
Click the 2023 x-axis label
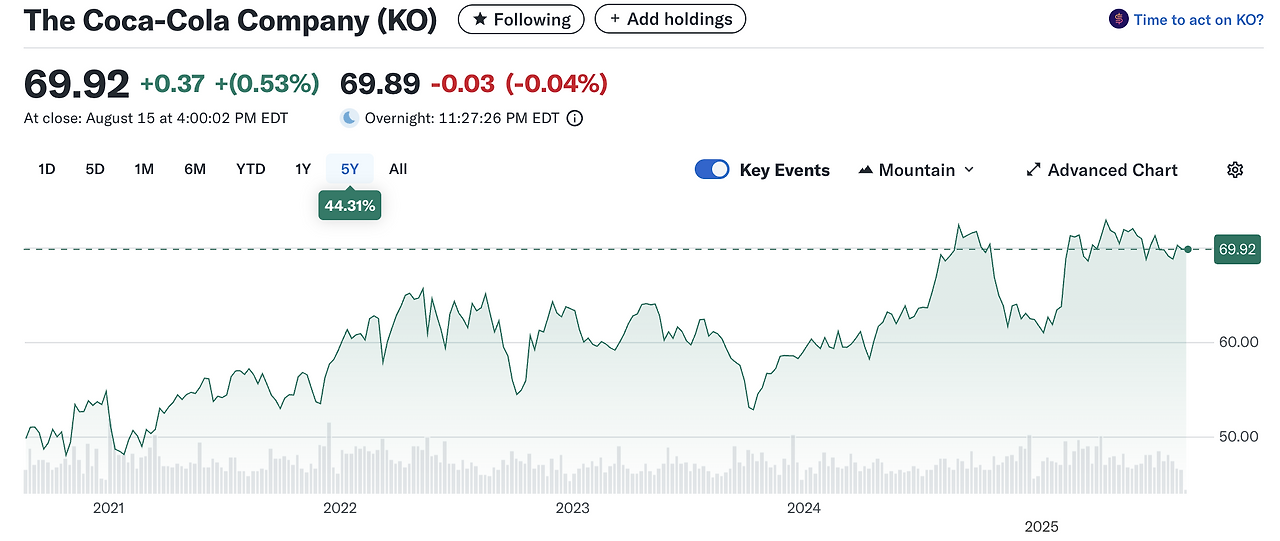572,508
